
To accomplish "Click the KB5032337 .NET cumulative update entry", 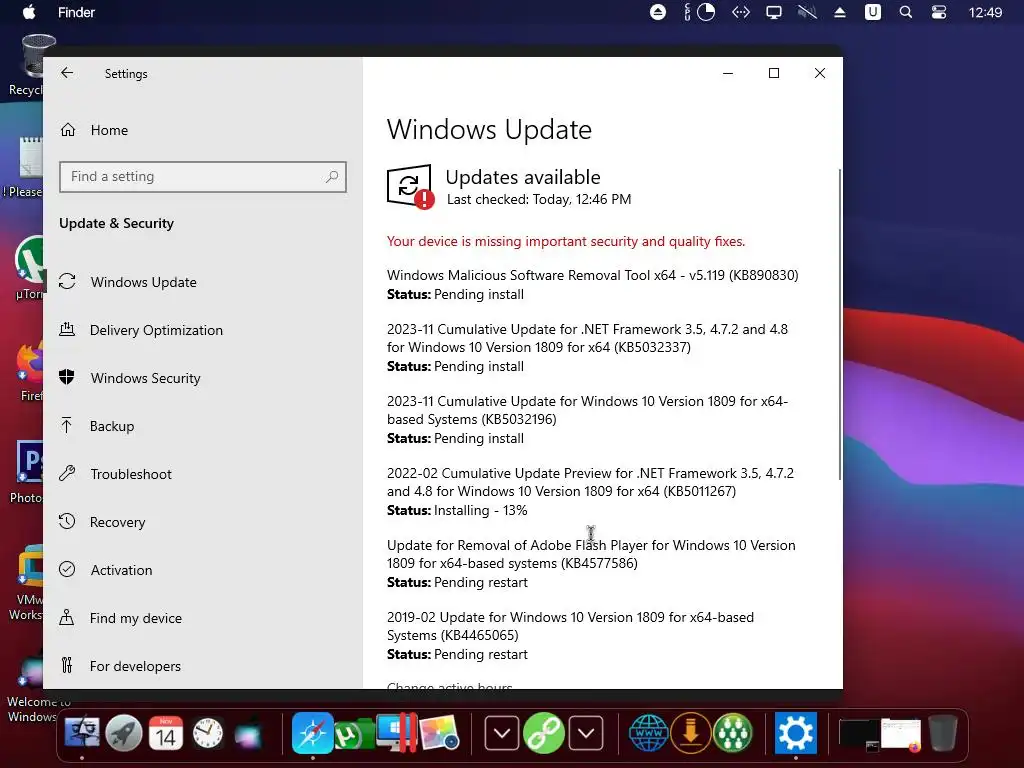I will click(x=588, y=347).
